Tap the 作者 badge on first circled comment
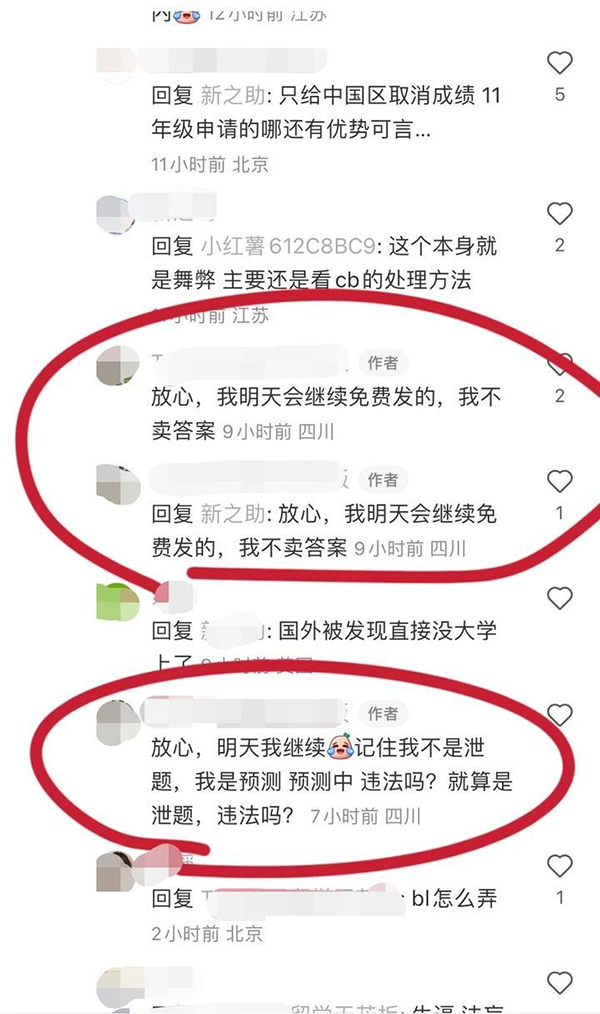 [383, 363]
